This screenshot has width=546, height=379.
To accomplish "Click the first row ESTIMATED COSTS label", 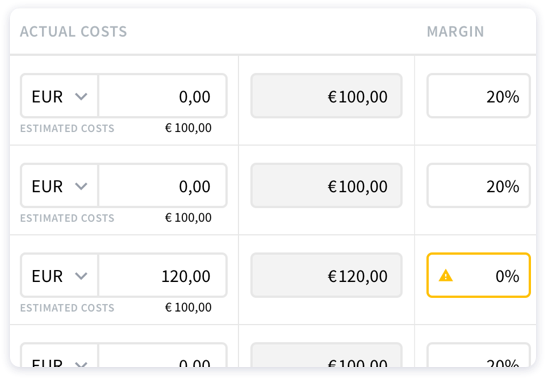I will pyautogui.click(x=67, y=129).
